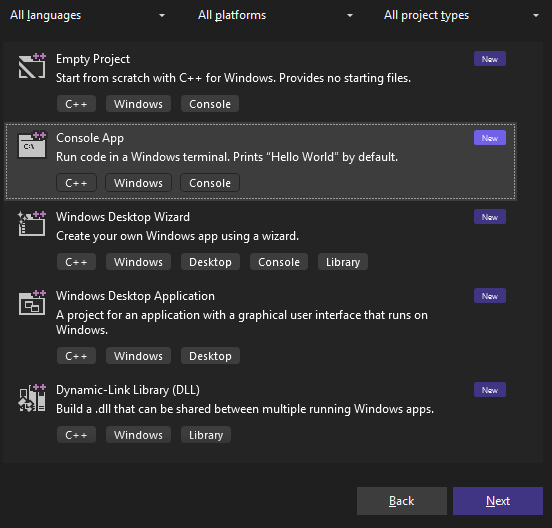Screen dimensions: 552x528
Task: Click the Library tag under Windows Desktop Wizard
Action: (x=343, y=262)
